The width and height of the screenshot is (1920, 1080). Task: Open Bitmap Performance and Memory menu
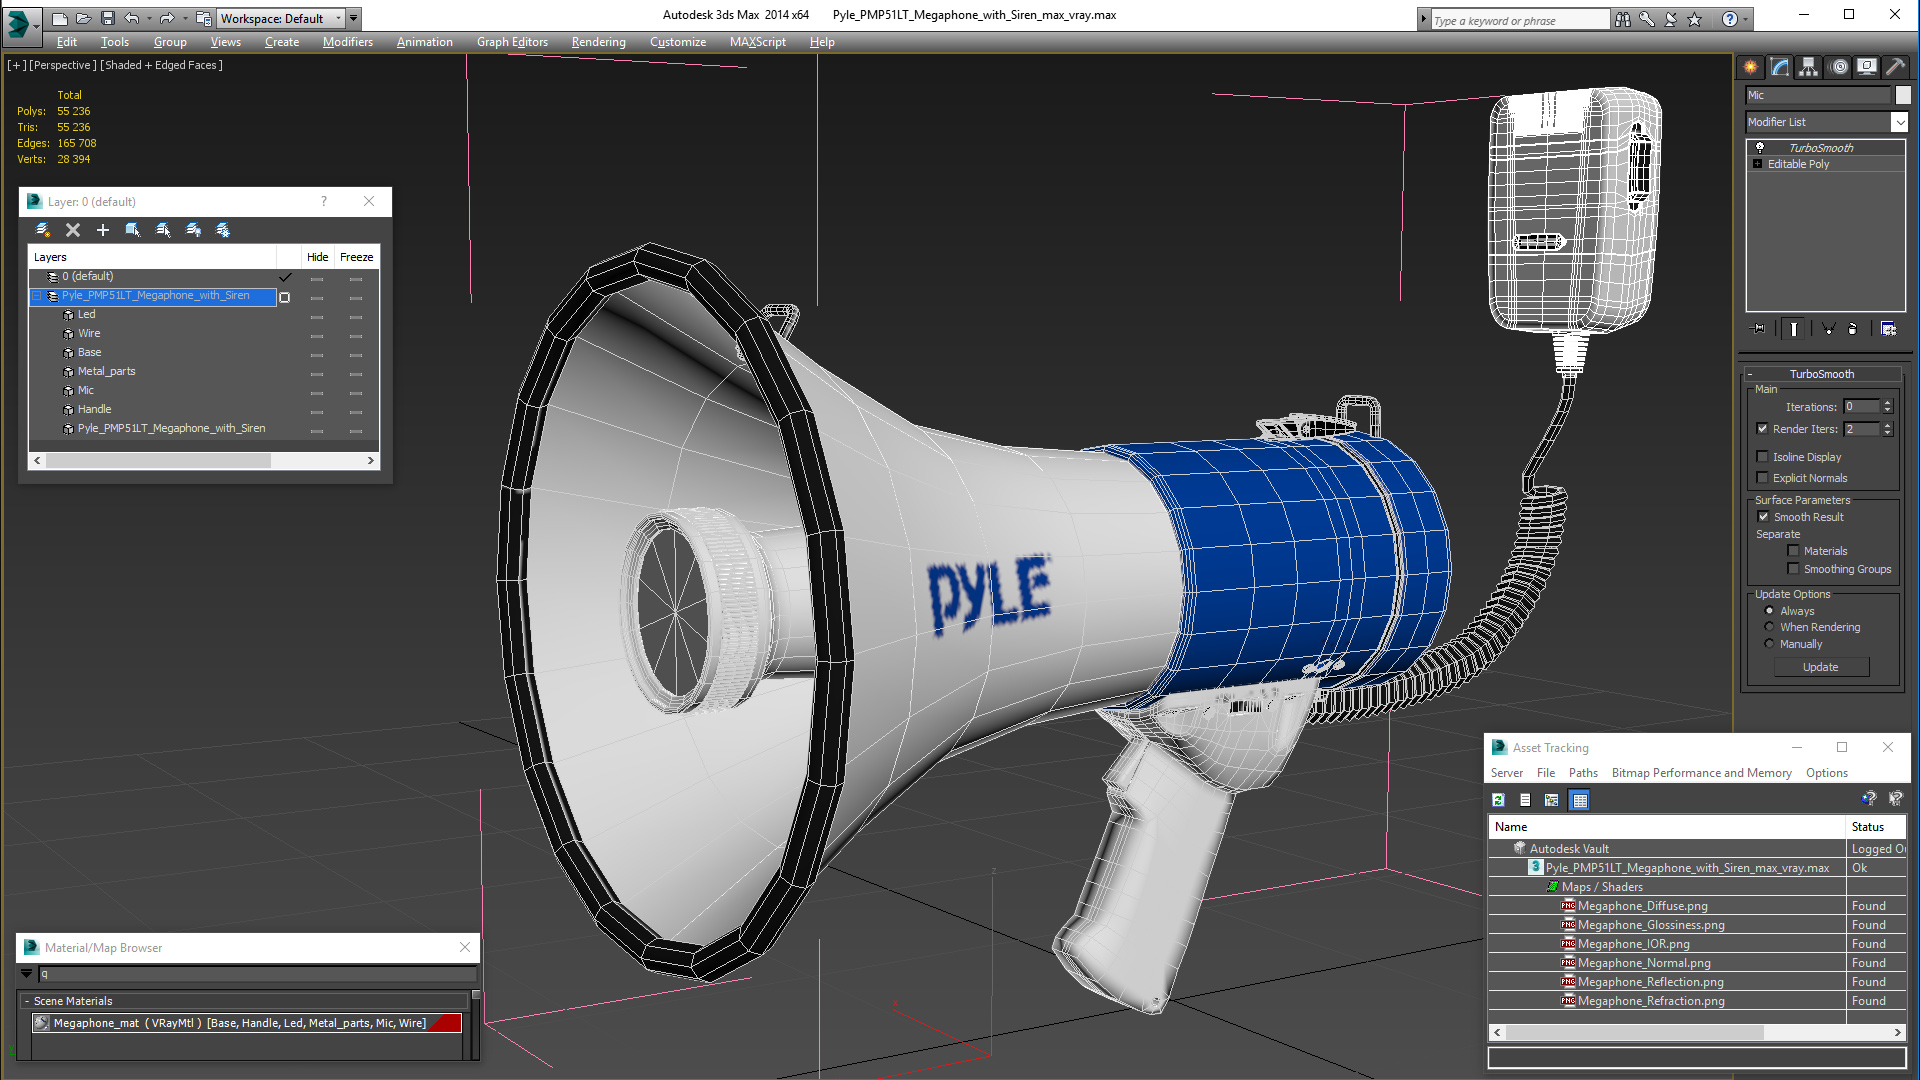[x=1701, y=773]
